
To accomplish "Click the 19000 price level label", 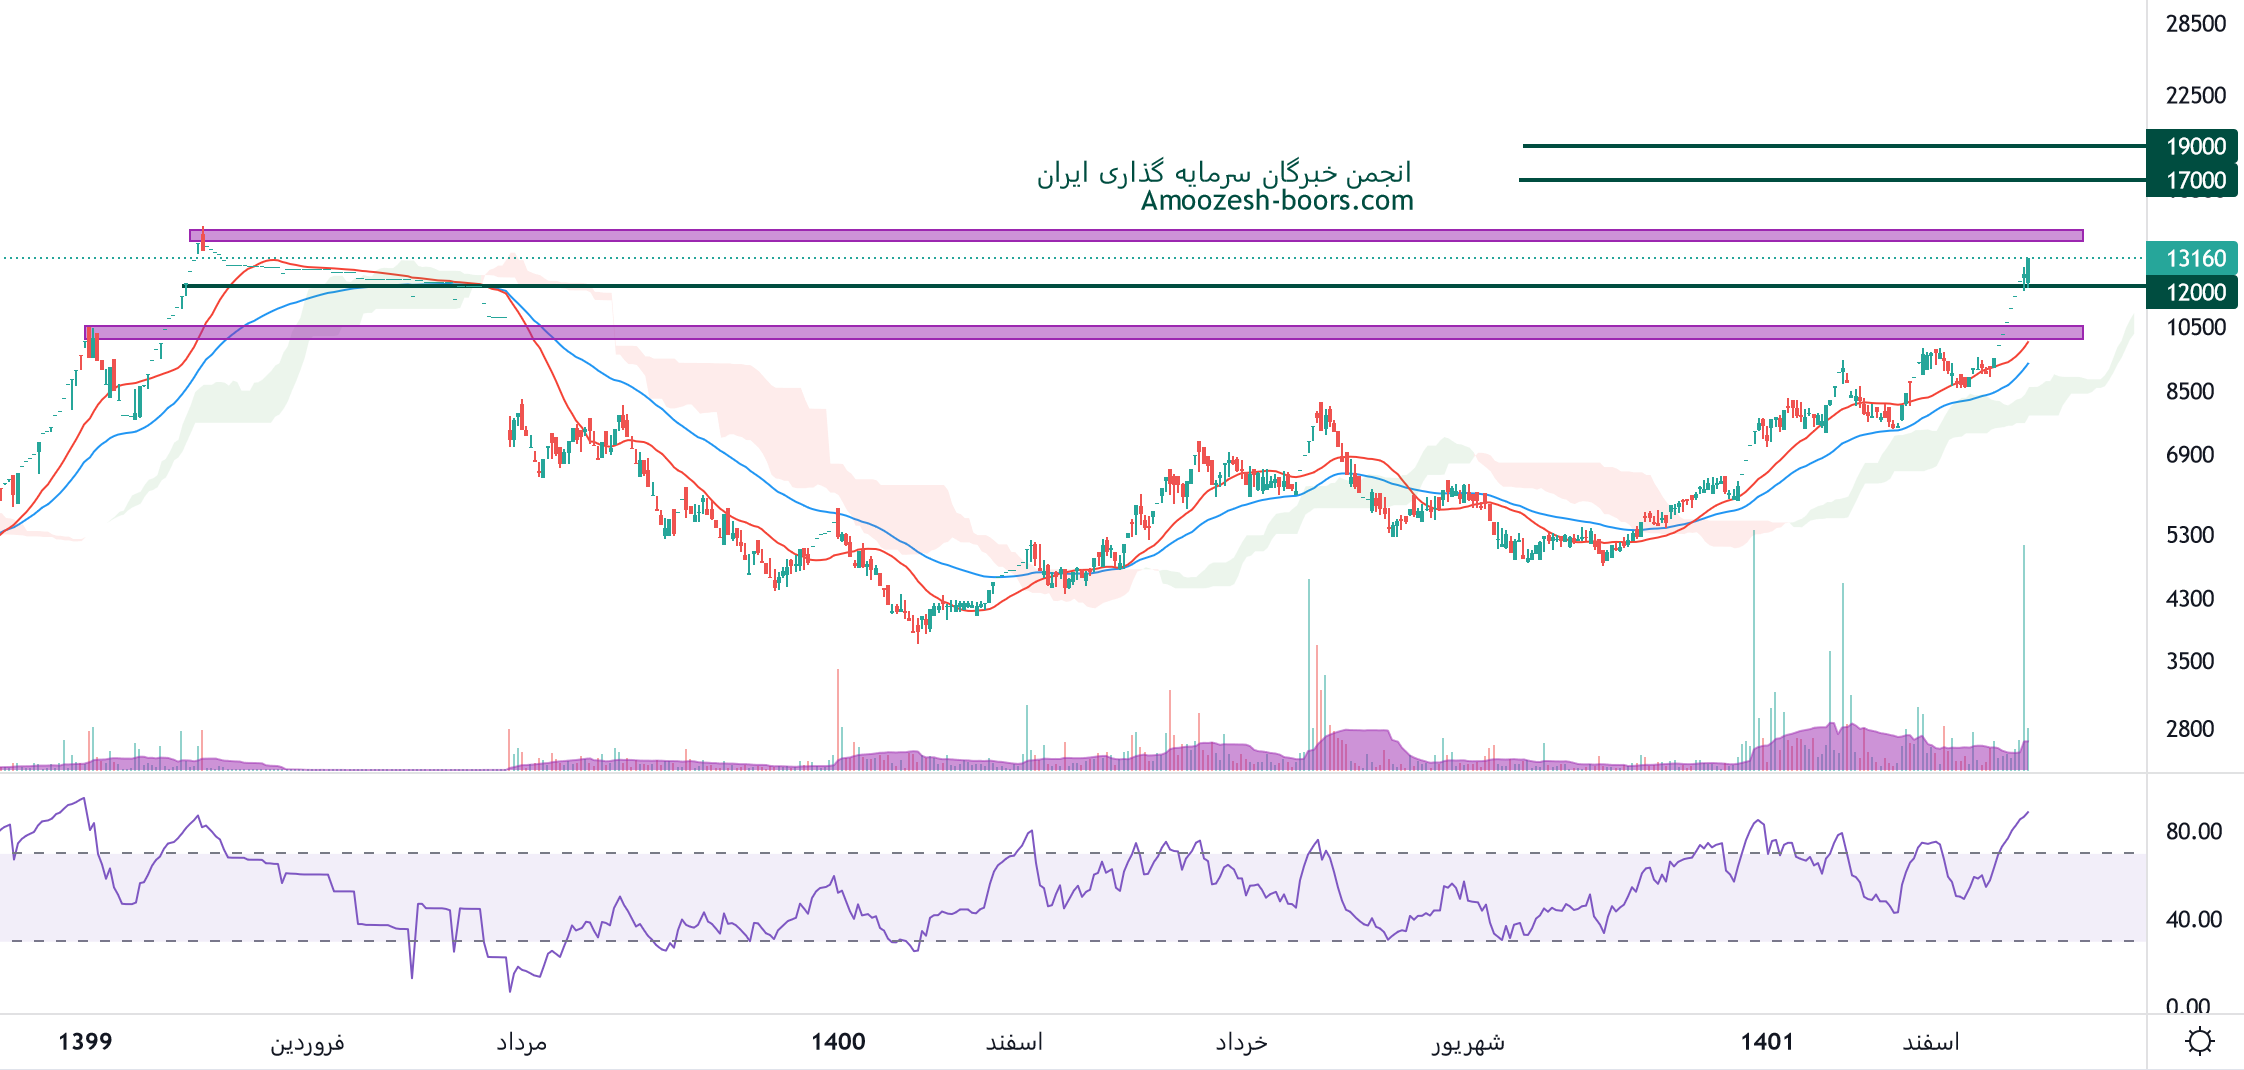I will pos(2195,147).
